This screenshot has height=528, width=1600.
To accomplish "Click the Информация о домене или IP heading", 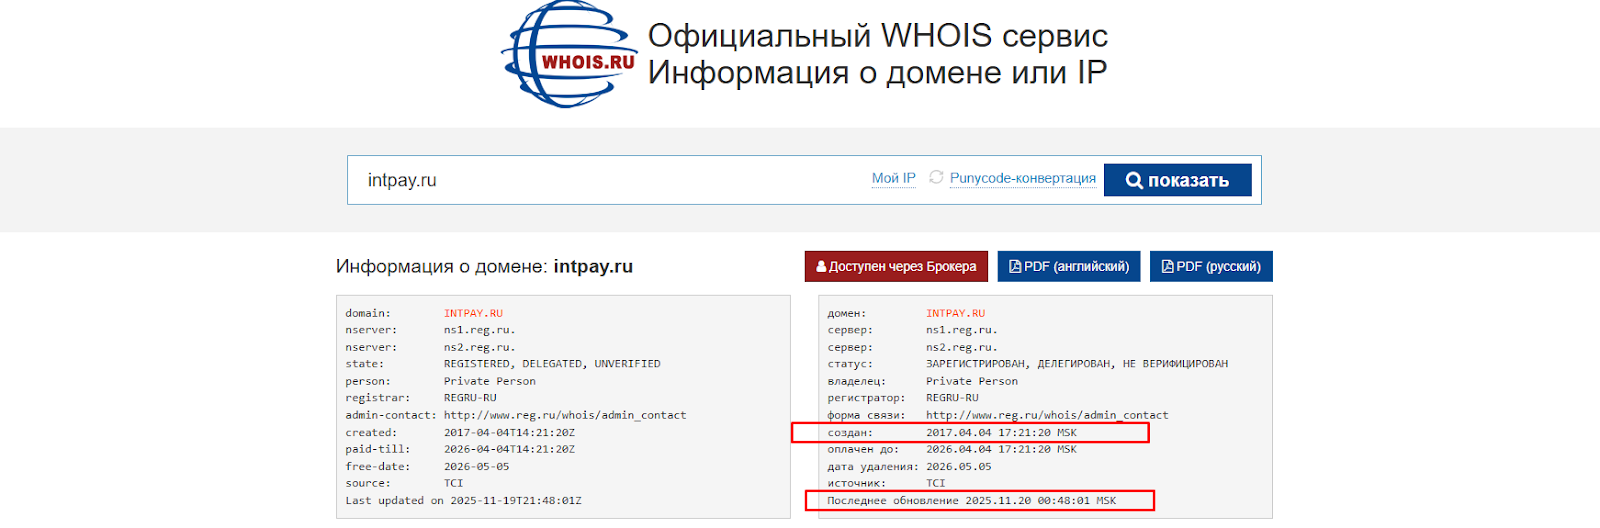I will tap(877, 72).
